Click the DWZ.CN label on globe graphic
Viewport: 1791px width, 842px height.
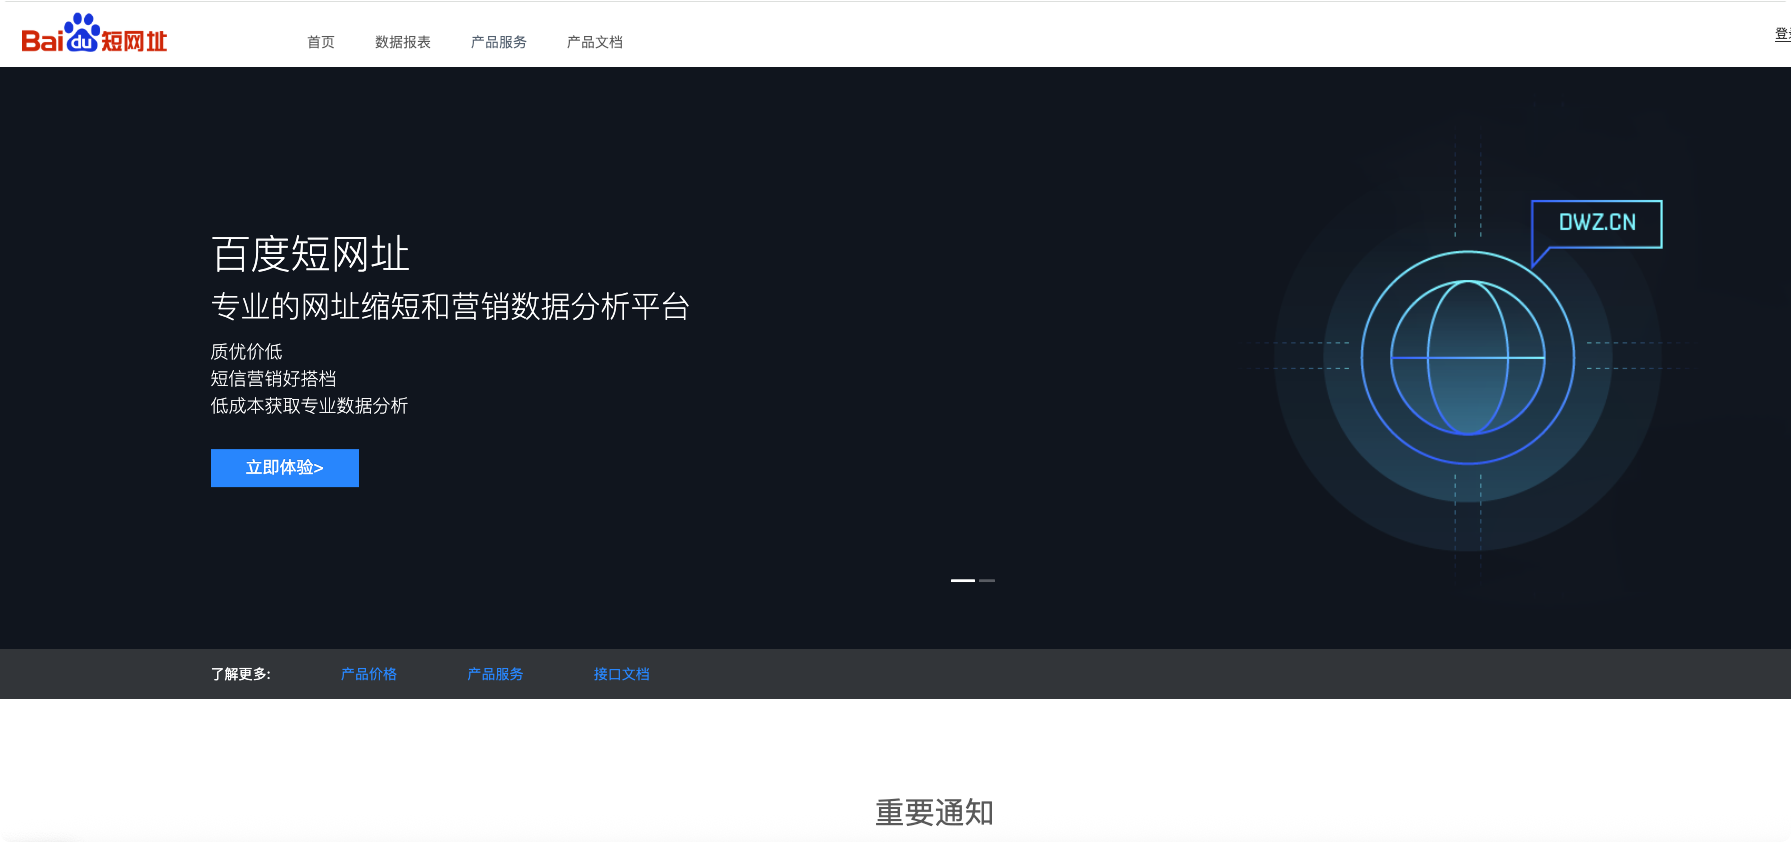pyautogui.click(x=1597, y=223)
